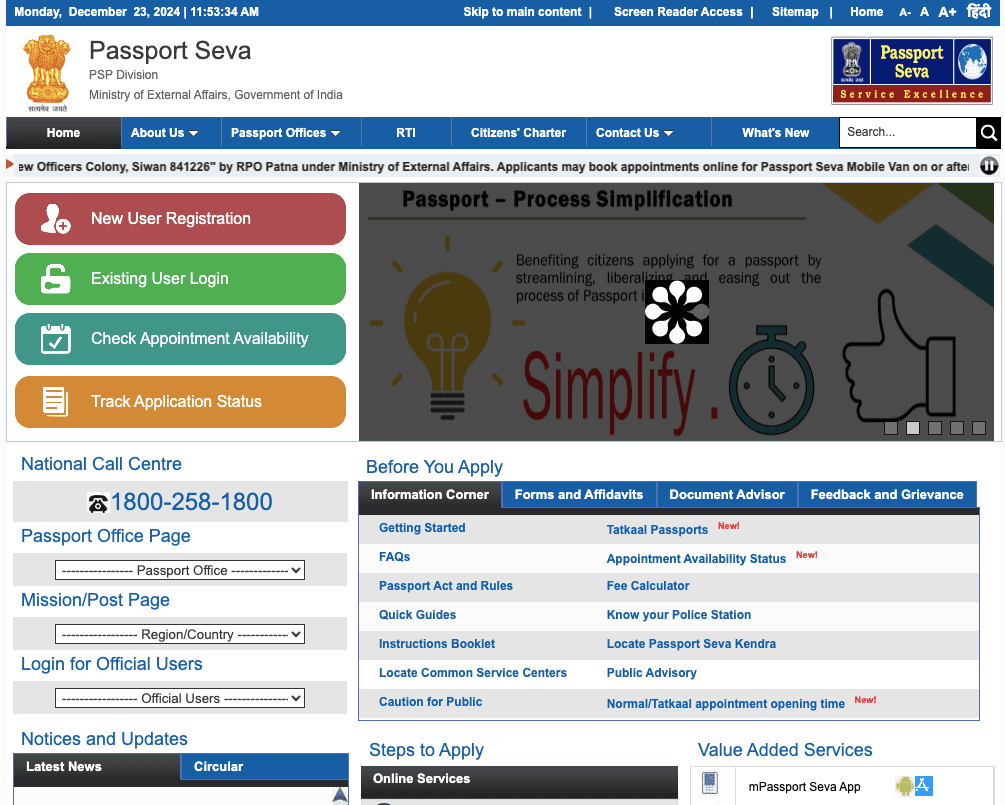Open Know your Police Station link

[x=679, y=615]
